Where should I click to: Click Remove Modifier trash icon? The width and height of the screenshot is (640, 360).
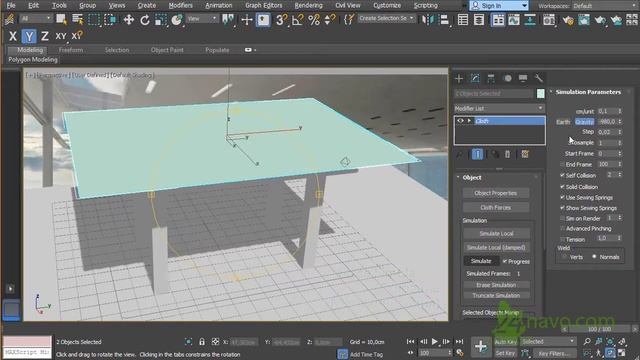[x=507, y=154]
